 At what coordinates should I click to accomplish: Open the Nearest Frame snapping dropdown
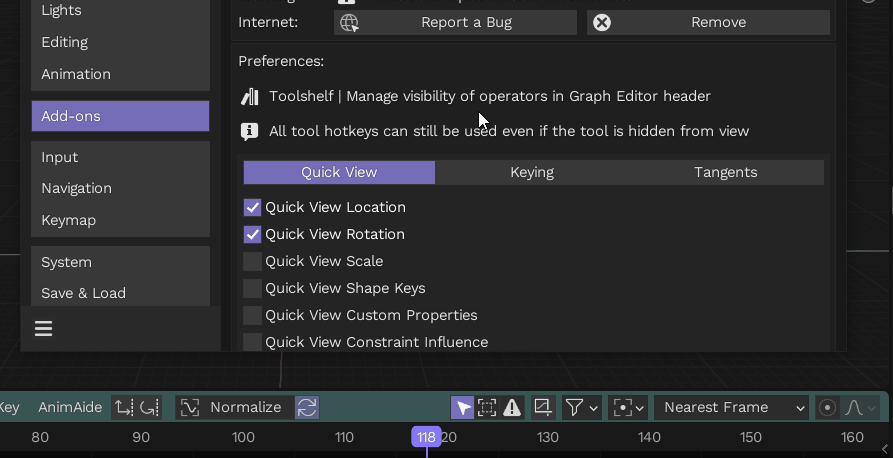pos(731,407)
